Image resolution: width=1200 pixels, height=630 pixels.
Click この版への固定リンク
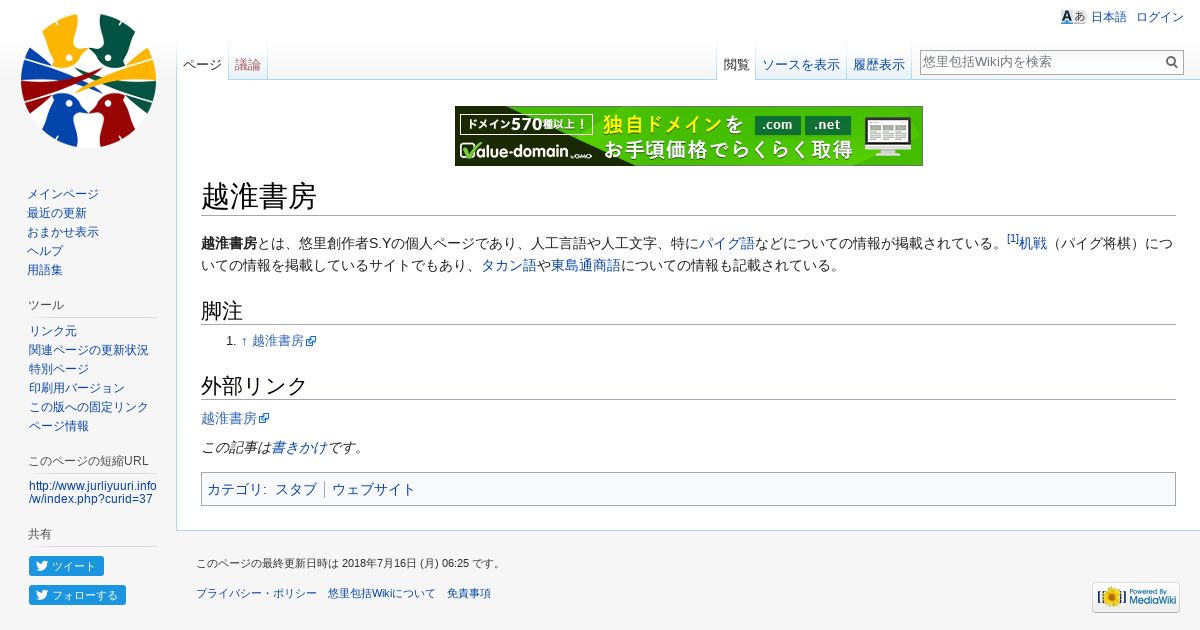coord(89,407)
